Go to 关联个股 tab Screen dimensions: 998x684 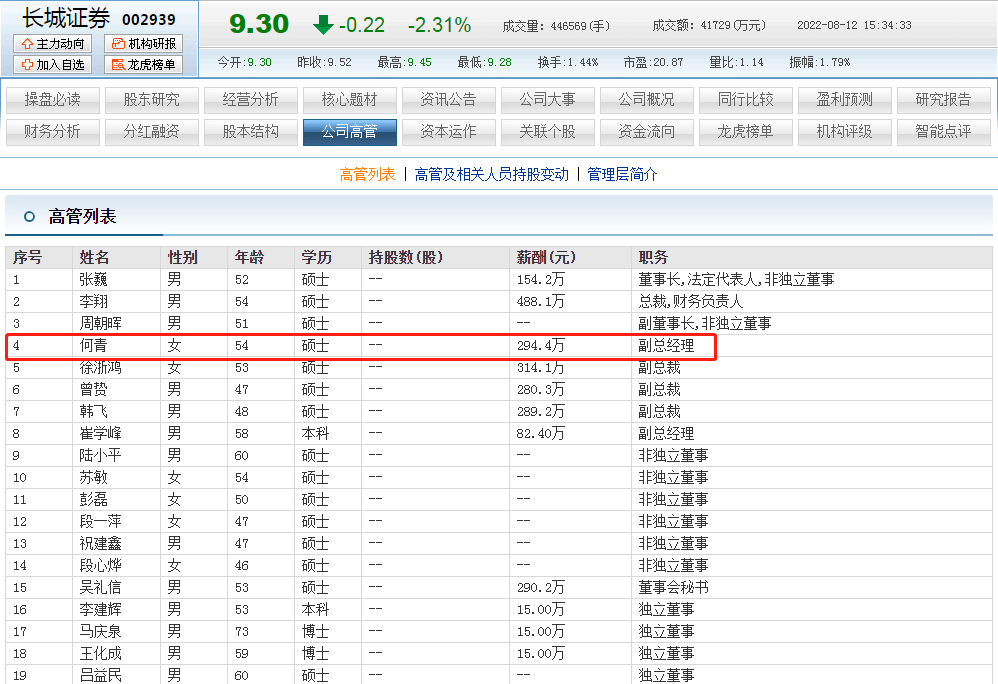[x=547, y=132]
